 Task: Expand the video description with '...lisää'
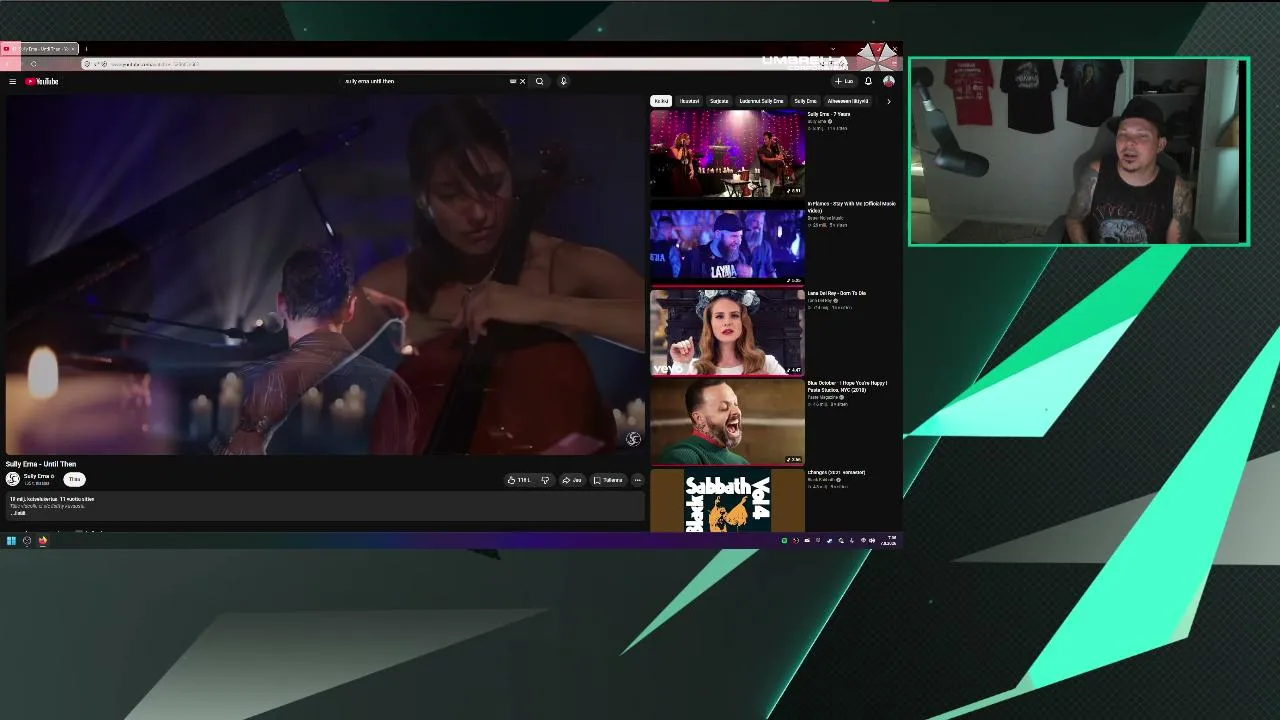pyautogui.click(x=19, y=513)
